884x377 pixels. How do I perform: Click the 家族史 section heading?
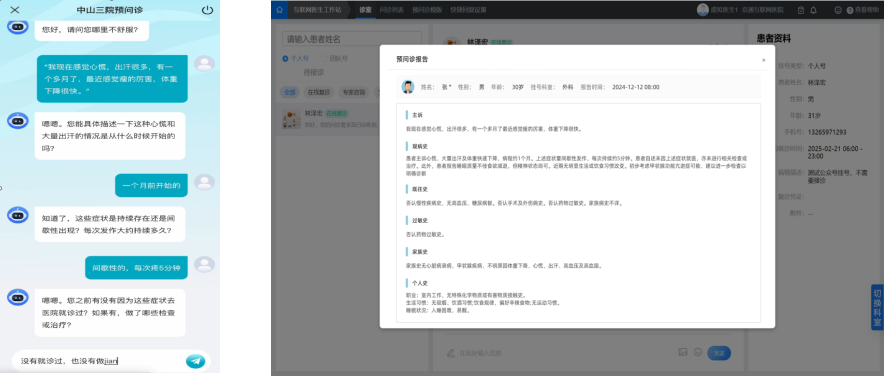pyautogui.click(x=420, y=251)
